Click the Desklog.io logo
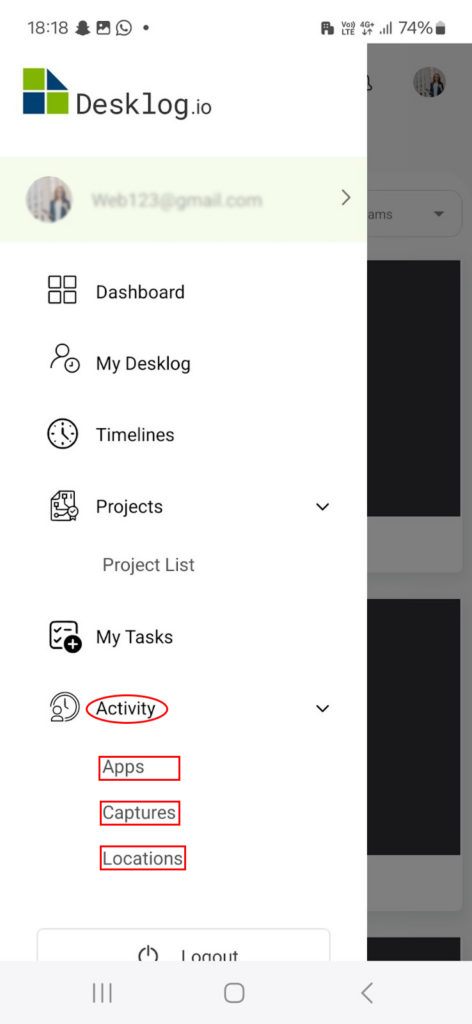Image resolution: width=472 pixels, height=1024 pixels. click(118, 94)
